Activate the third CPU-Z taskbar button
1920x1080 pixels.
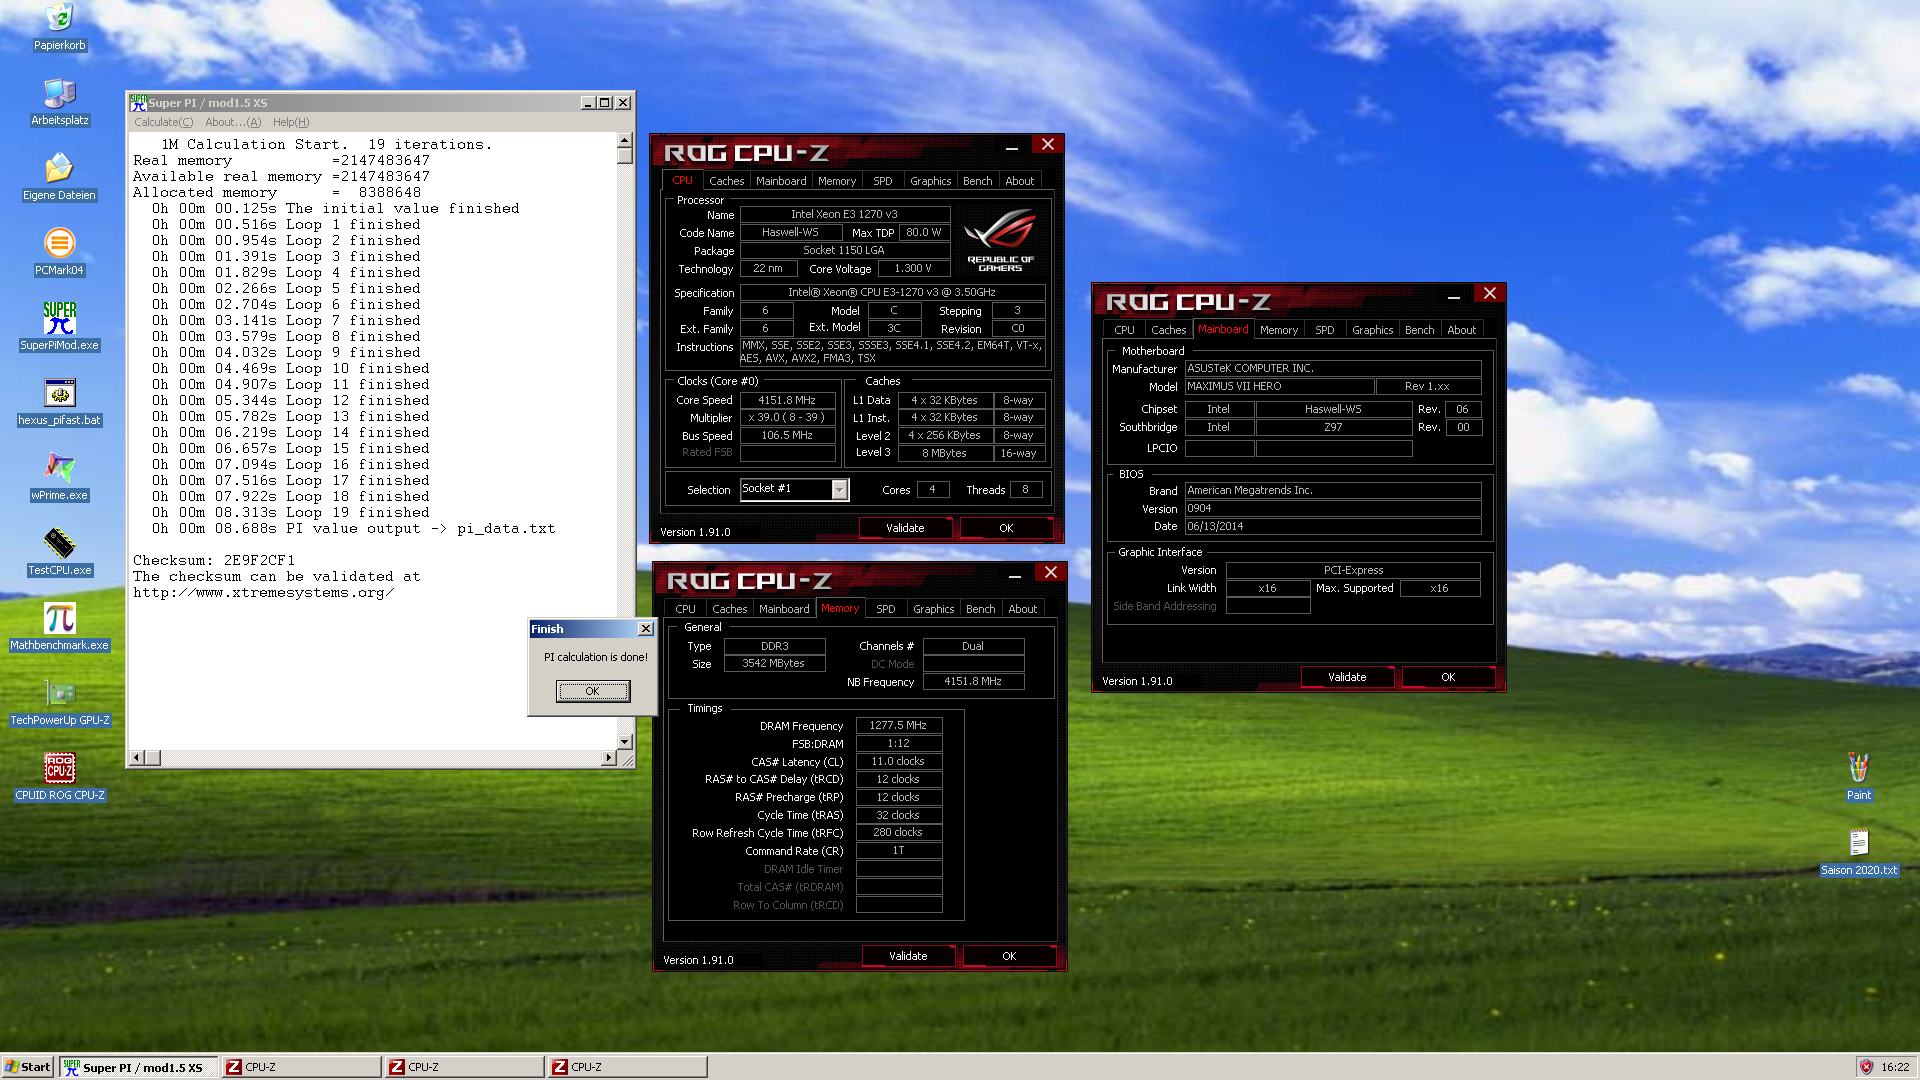[x=627, y=1067]
